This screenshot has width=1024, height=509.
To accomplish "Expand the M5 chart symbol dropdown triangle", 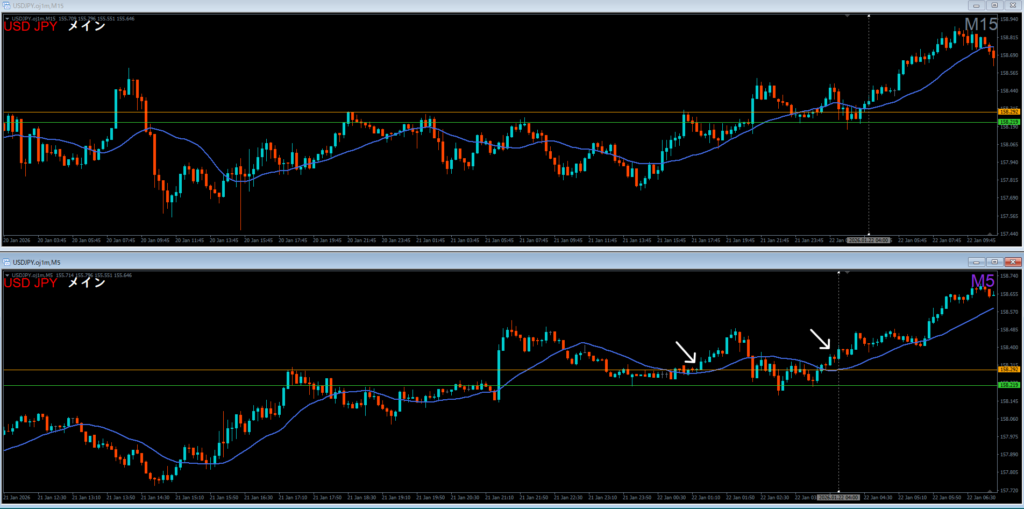I will (x=7, y=274).
